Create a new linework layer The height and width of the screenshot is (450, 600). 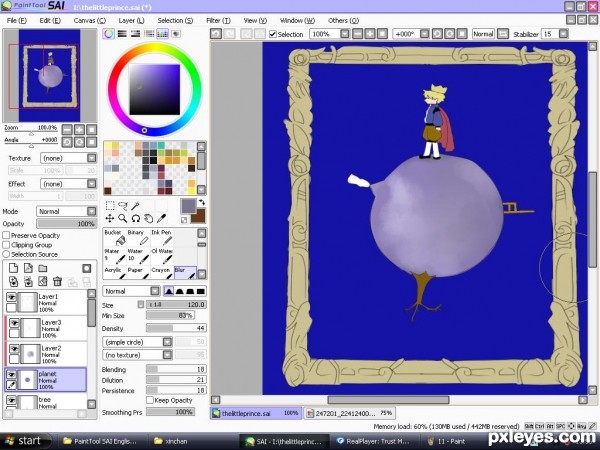(28, 268)
